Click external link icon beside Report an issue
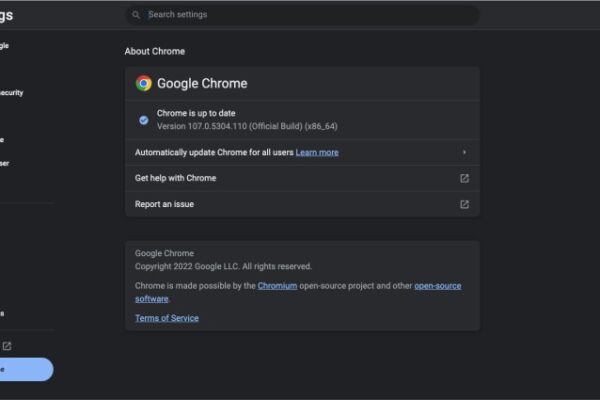 (464, 204)
